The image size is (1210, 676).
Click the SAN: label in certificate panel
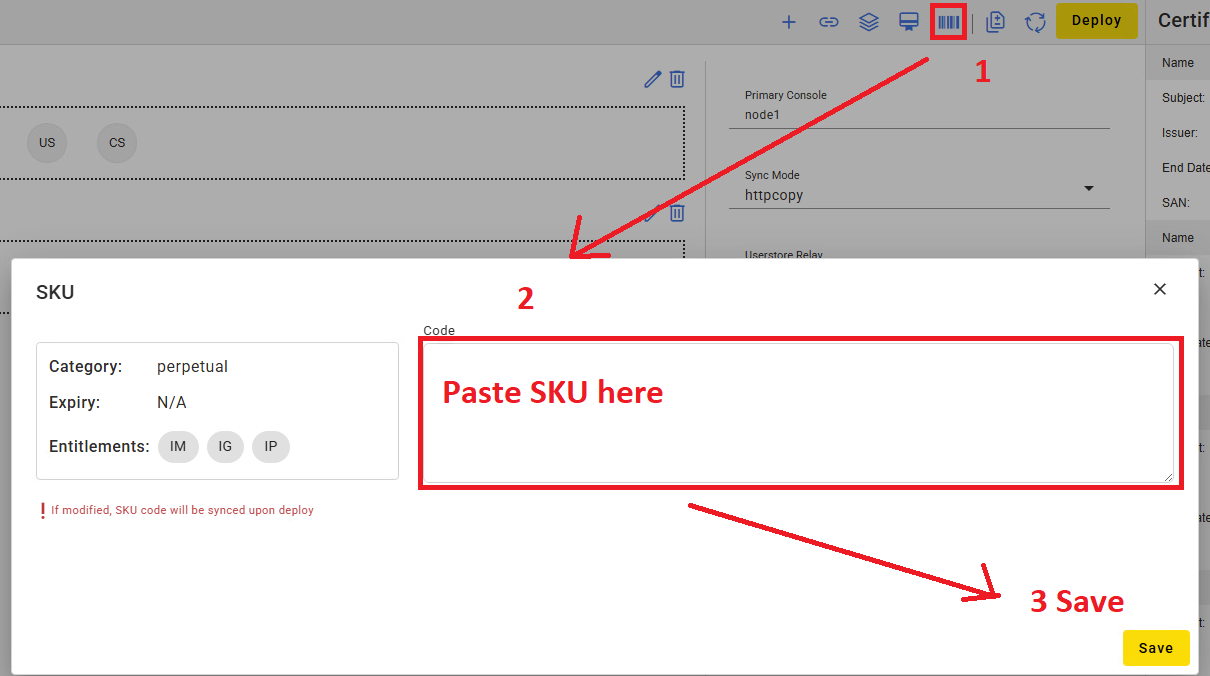click(1176, 203)
